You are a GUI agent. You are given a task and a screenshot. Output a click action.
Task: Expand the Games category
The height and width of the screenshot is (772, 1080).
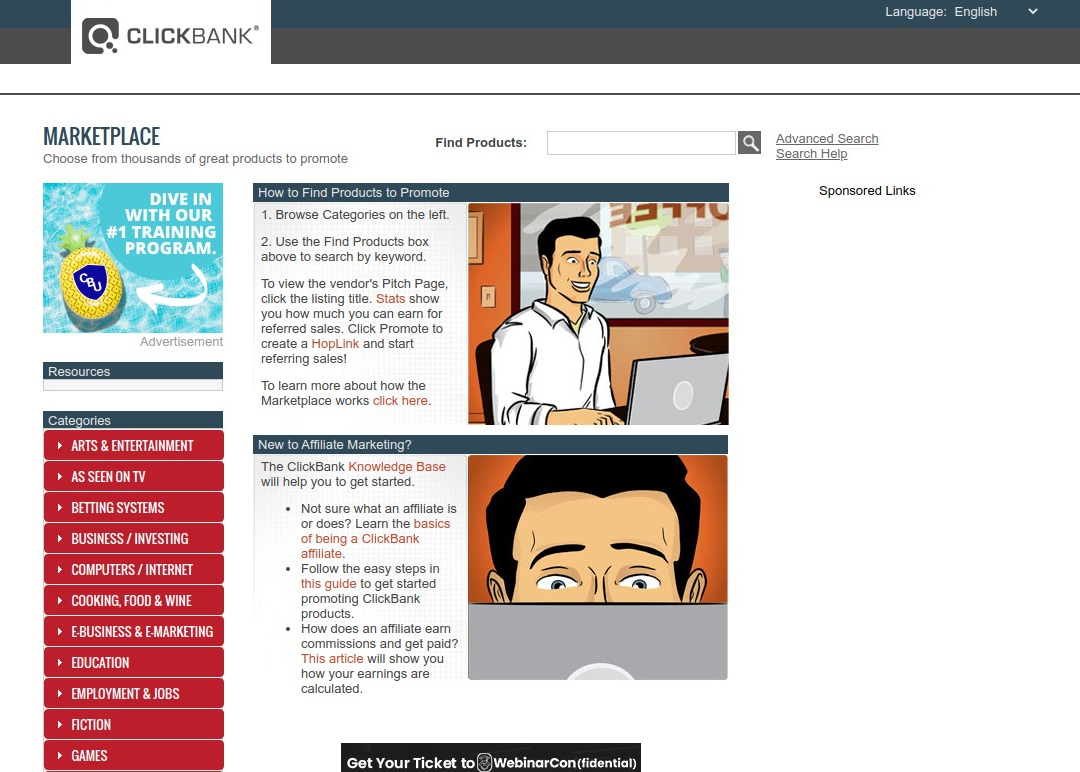[x=134, y=755]
